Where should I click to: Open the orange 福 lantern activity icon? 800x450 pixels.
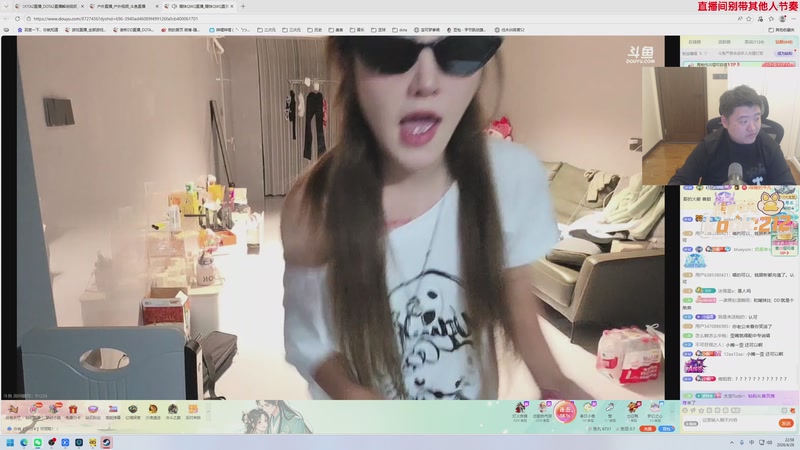(193, 411)
